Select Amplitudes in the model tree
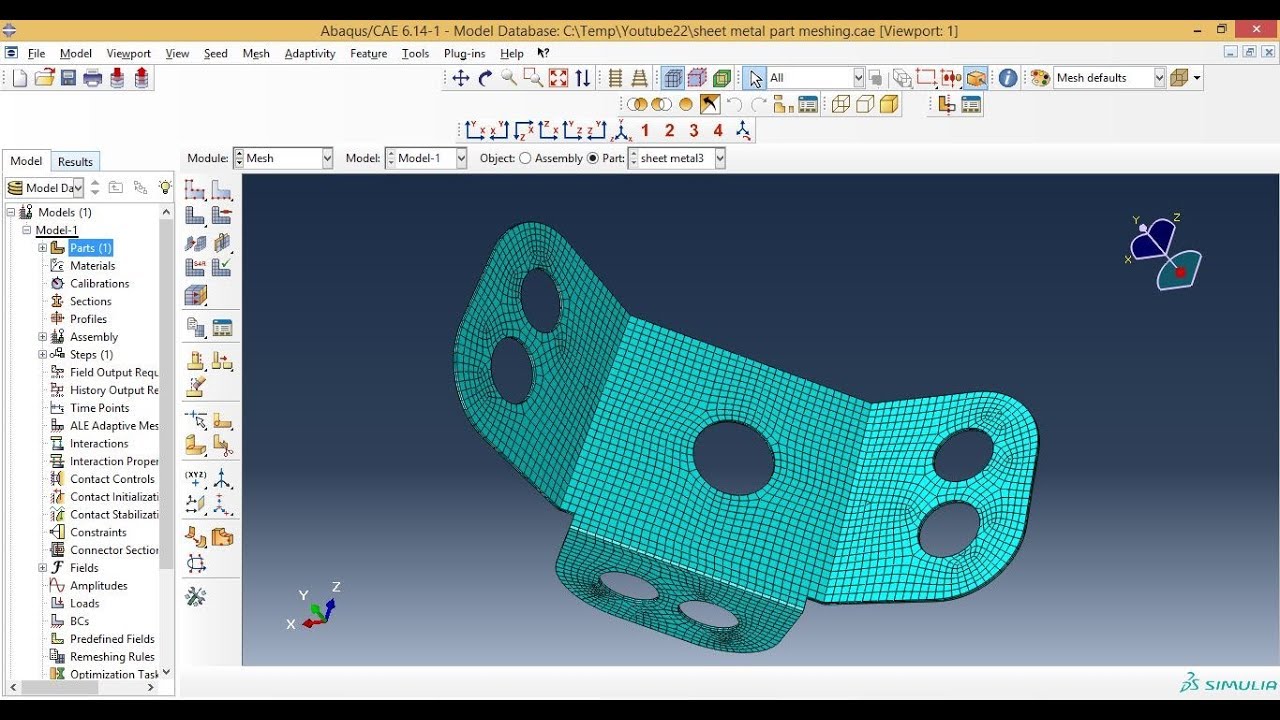 99,586
